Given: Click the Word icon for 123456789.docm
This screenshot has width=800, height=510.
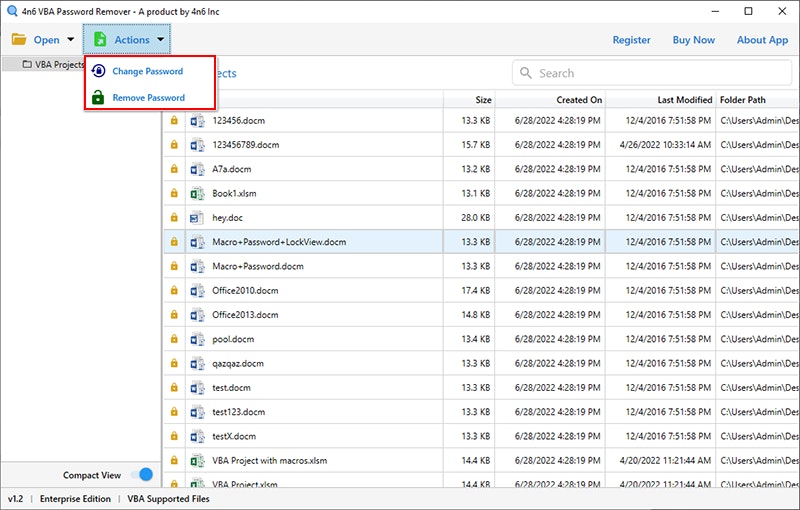Looking at the screenshot, I should 197,145.
